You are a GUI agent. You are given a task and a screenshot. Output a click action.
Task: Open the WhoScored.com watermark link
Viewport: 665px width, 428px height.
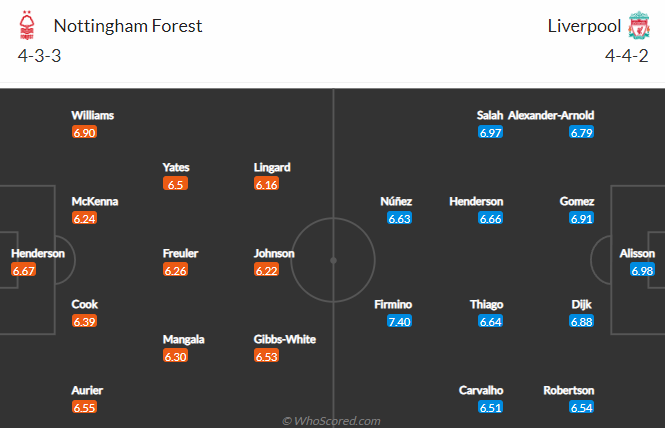tap(331, 421)
